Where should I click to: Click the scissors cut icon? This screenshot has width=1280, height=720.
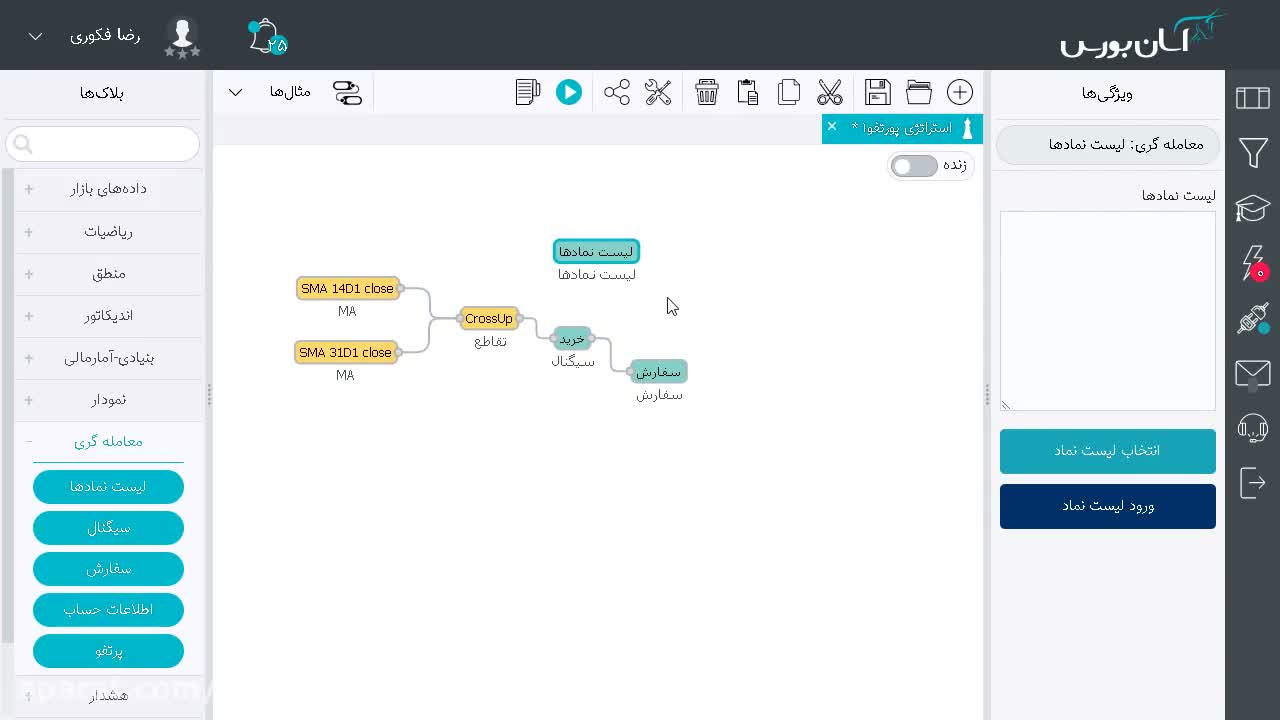830,92
